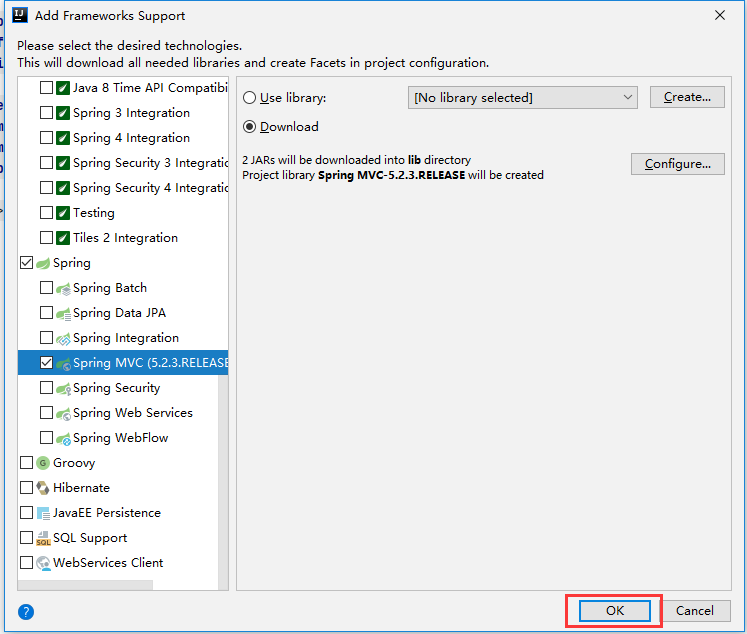Click the Java 8 Time API green icon
Image resolution: width=747 pixels, height=634 pixels.
(63, 88)
